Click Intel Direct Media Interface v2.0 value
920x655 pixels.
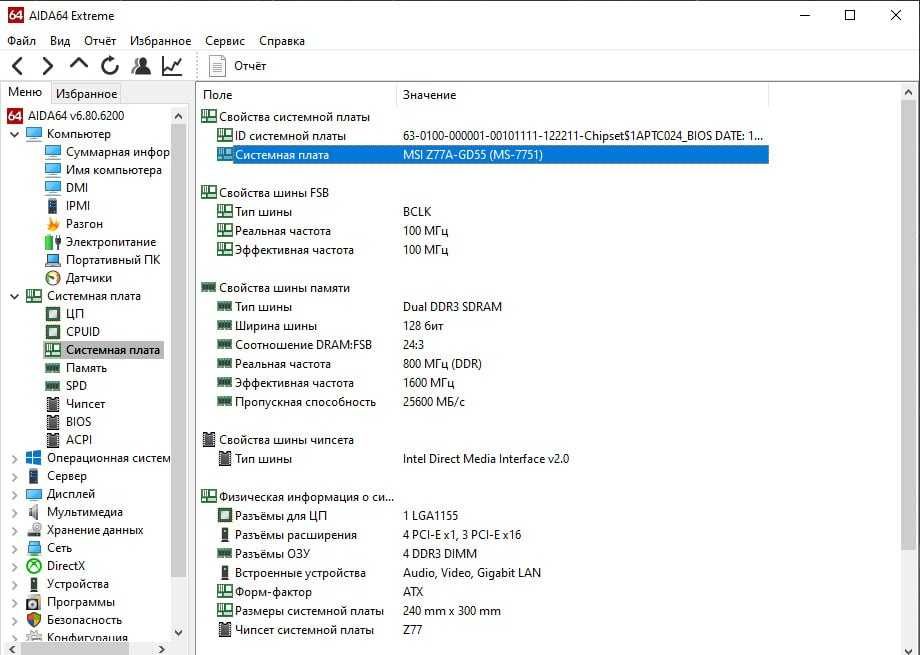pos(486,459)
